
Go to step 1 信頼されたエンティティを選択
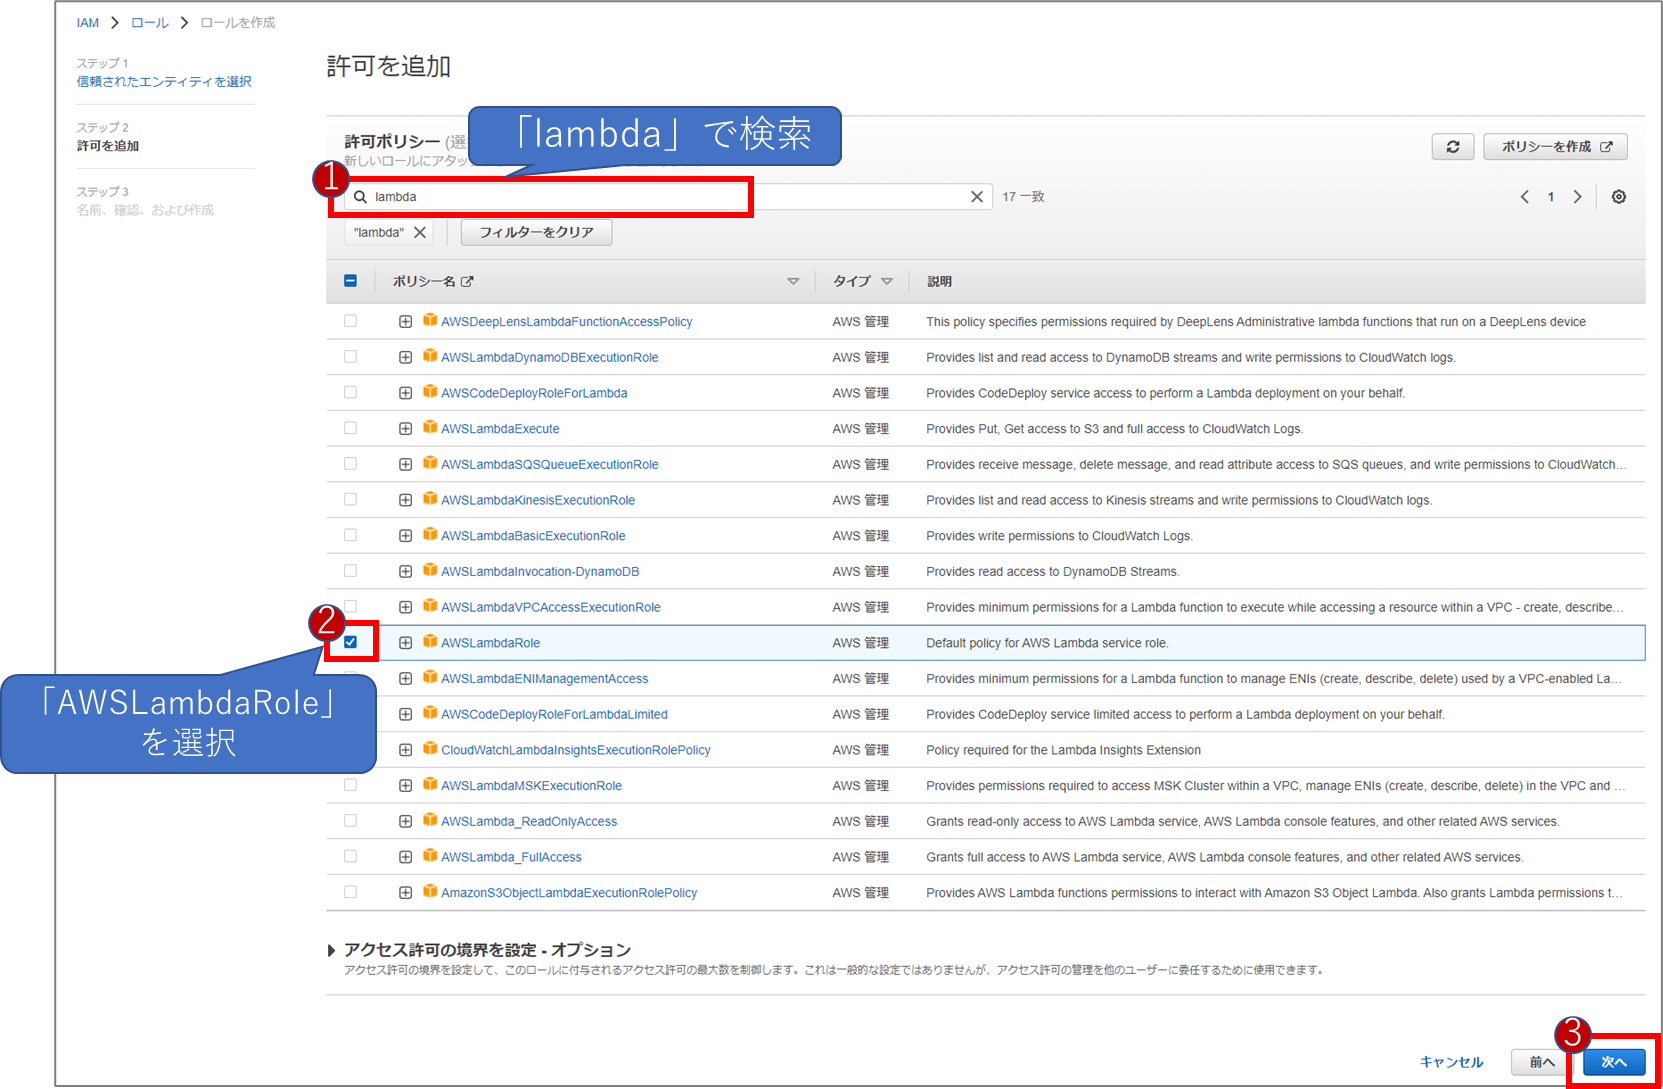click(164, 82)
